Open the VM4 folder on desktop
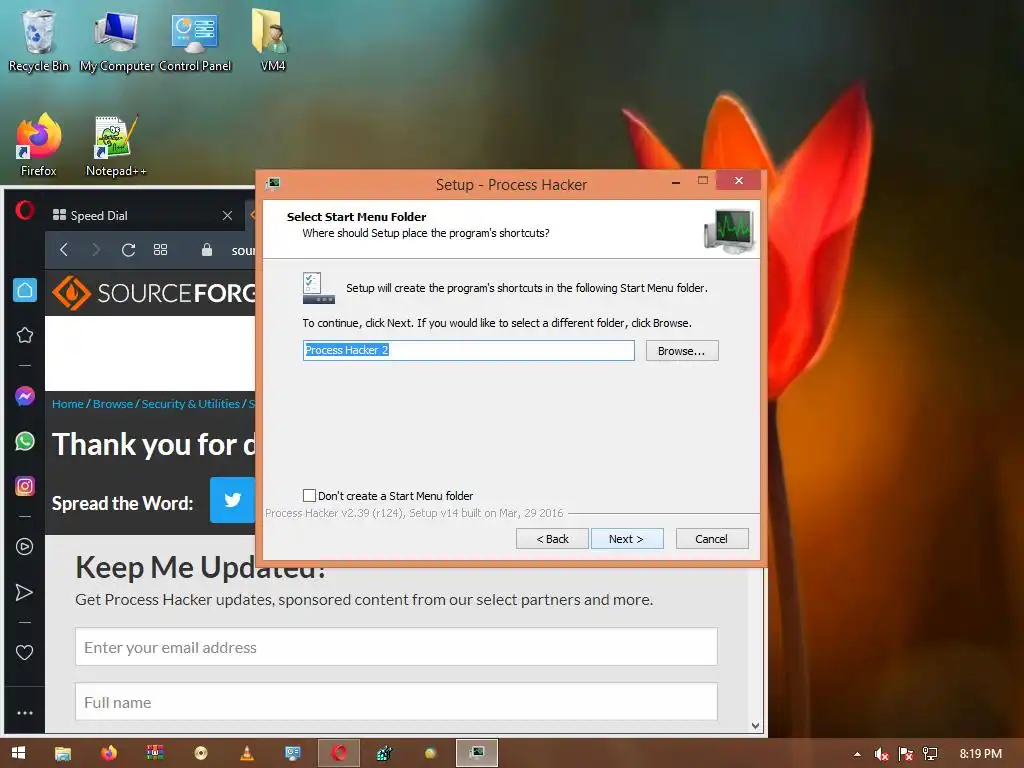This screenshot has height=768, width=1024. click(272, 39)
